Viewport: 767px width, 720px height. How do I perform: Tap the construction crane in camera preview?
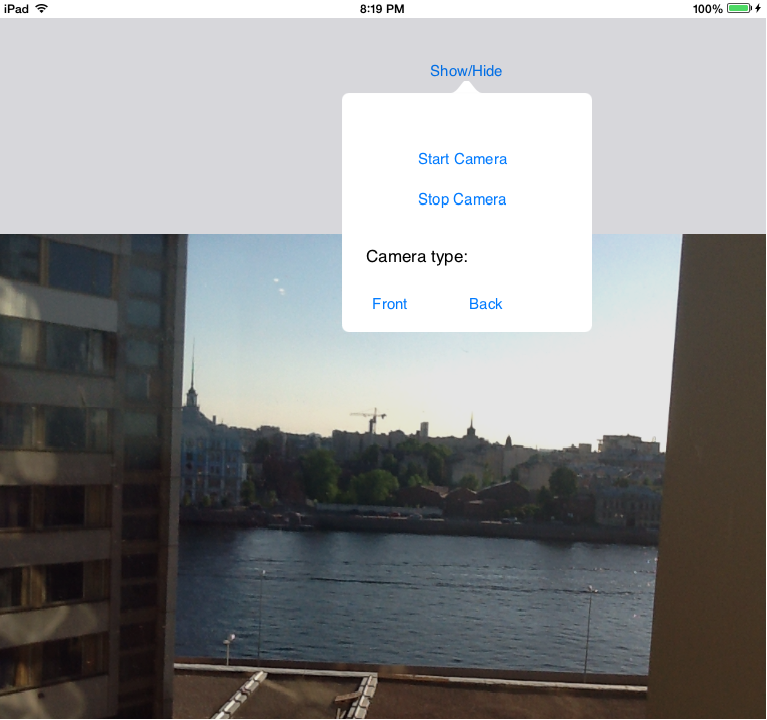[x=370, y=418]
